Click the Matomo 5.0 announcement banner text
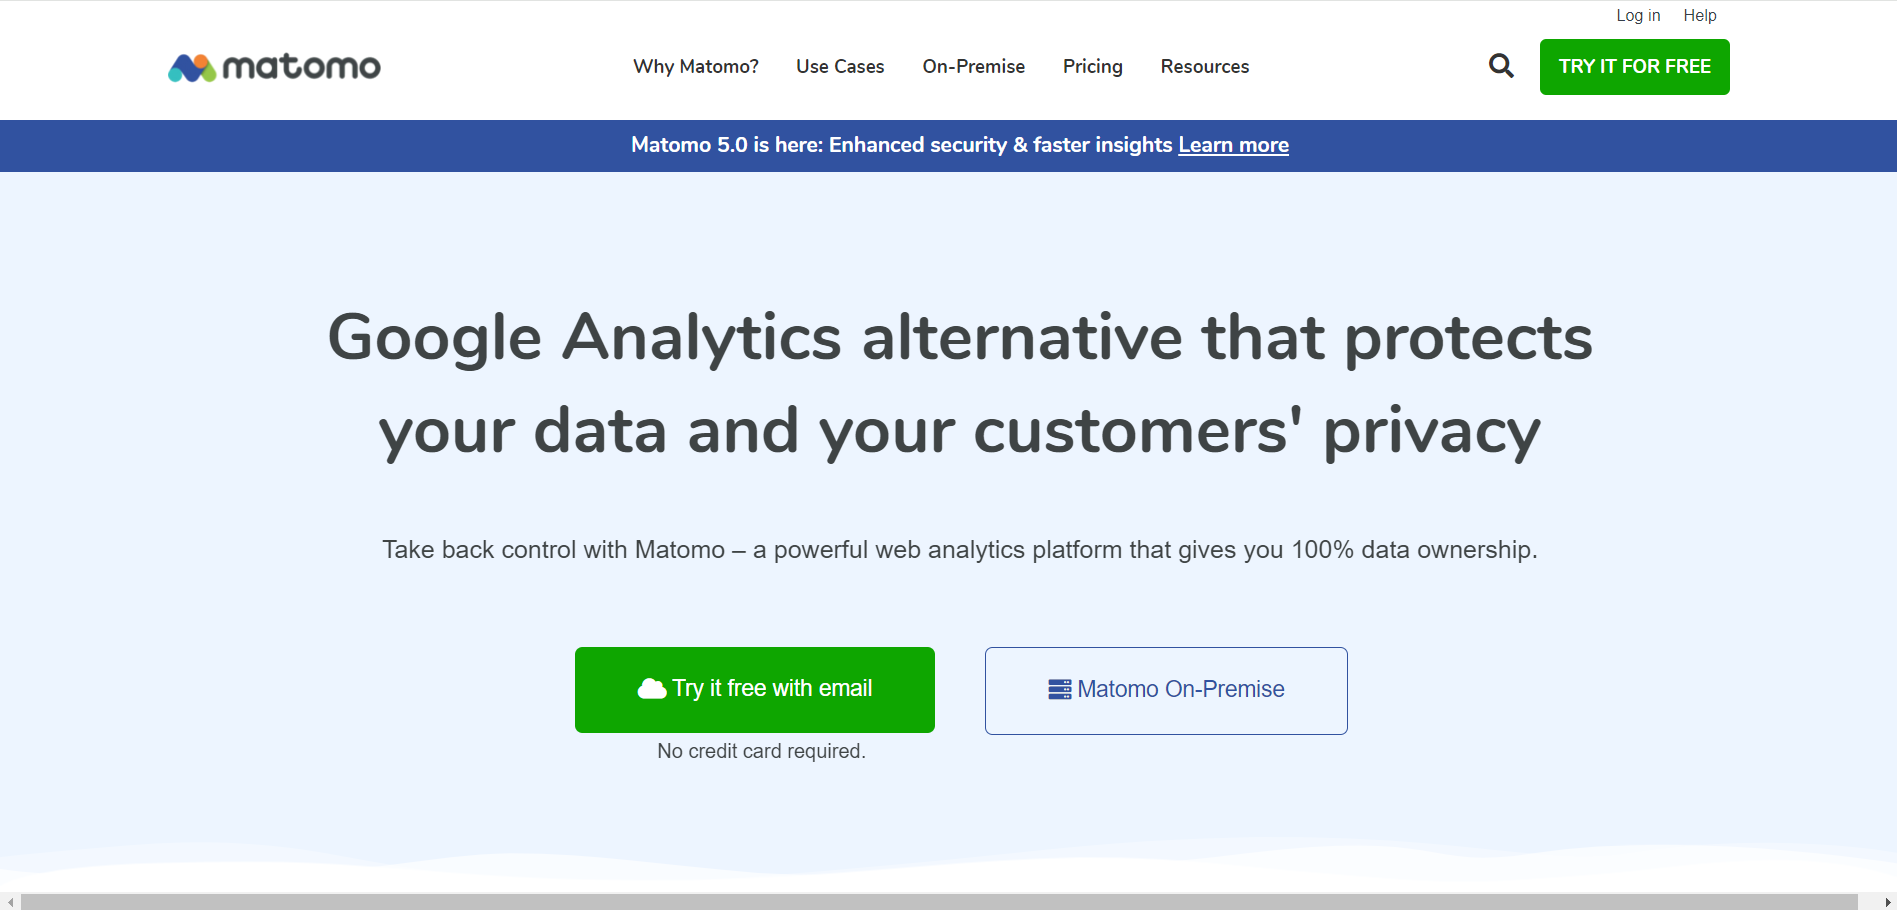 pyautogui.click(x=901, y=145)
